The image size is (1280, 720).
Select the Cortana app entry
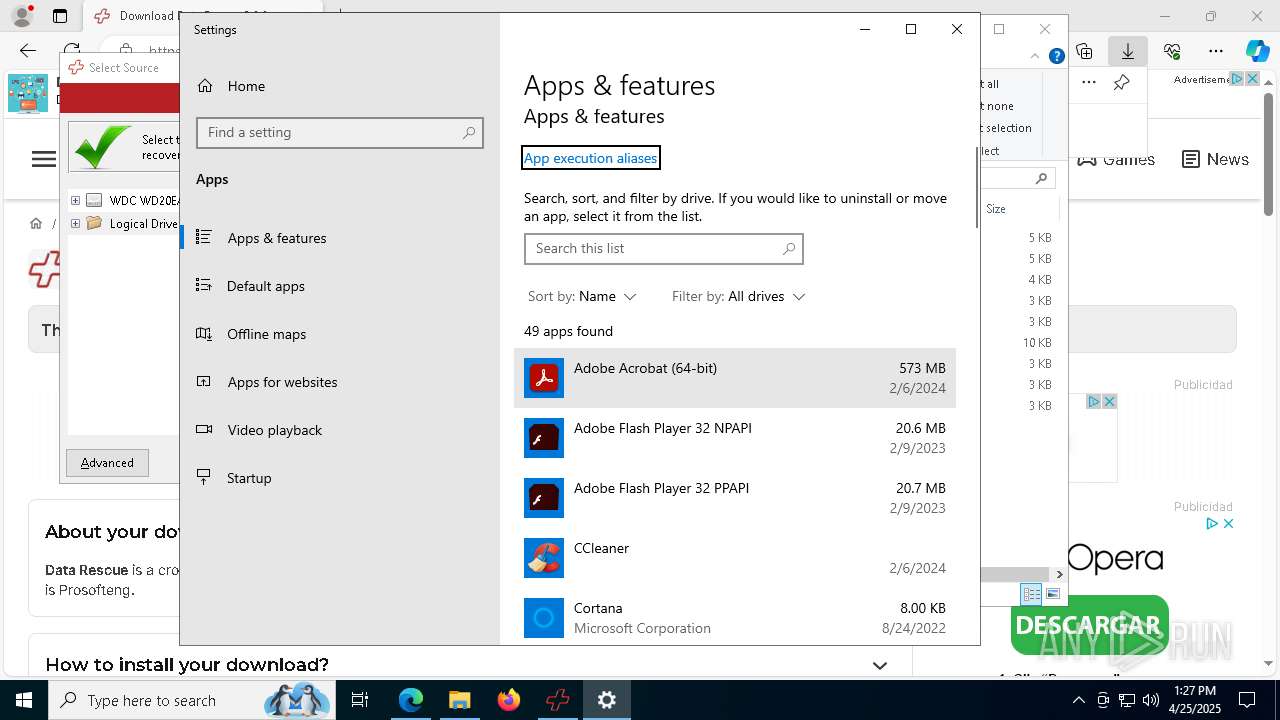tap(735, 617)
